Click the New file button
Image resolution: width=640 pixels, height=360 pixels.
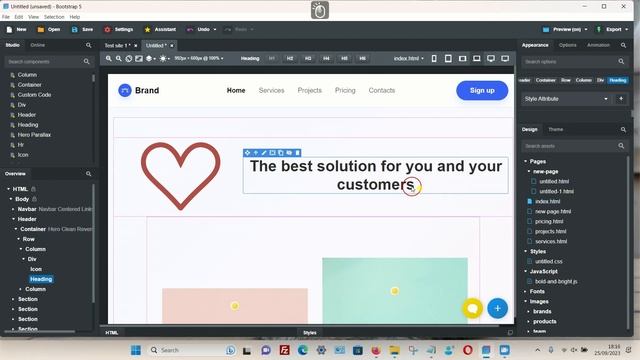16,29
